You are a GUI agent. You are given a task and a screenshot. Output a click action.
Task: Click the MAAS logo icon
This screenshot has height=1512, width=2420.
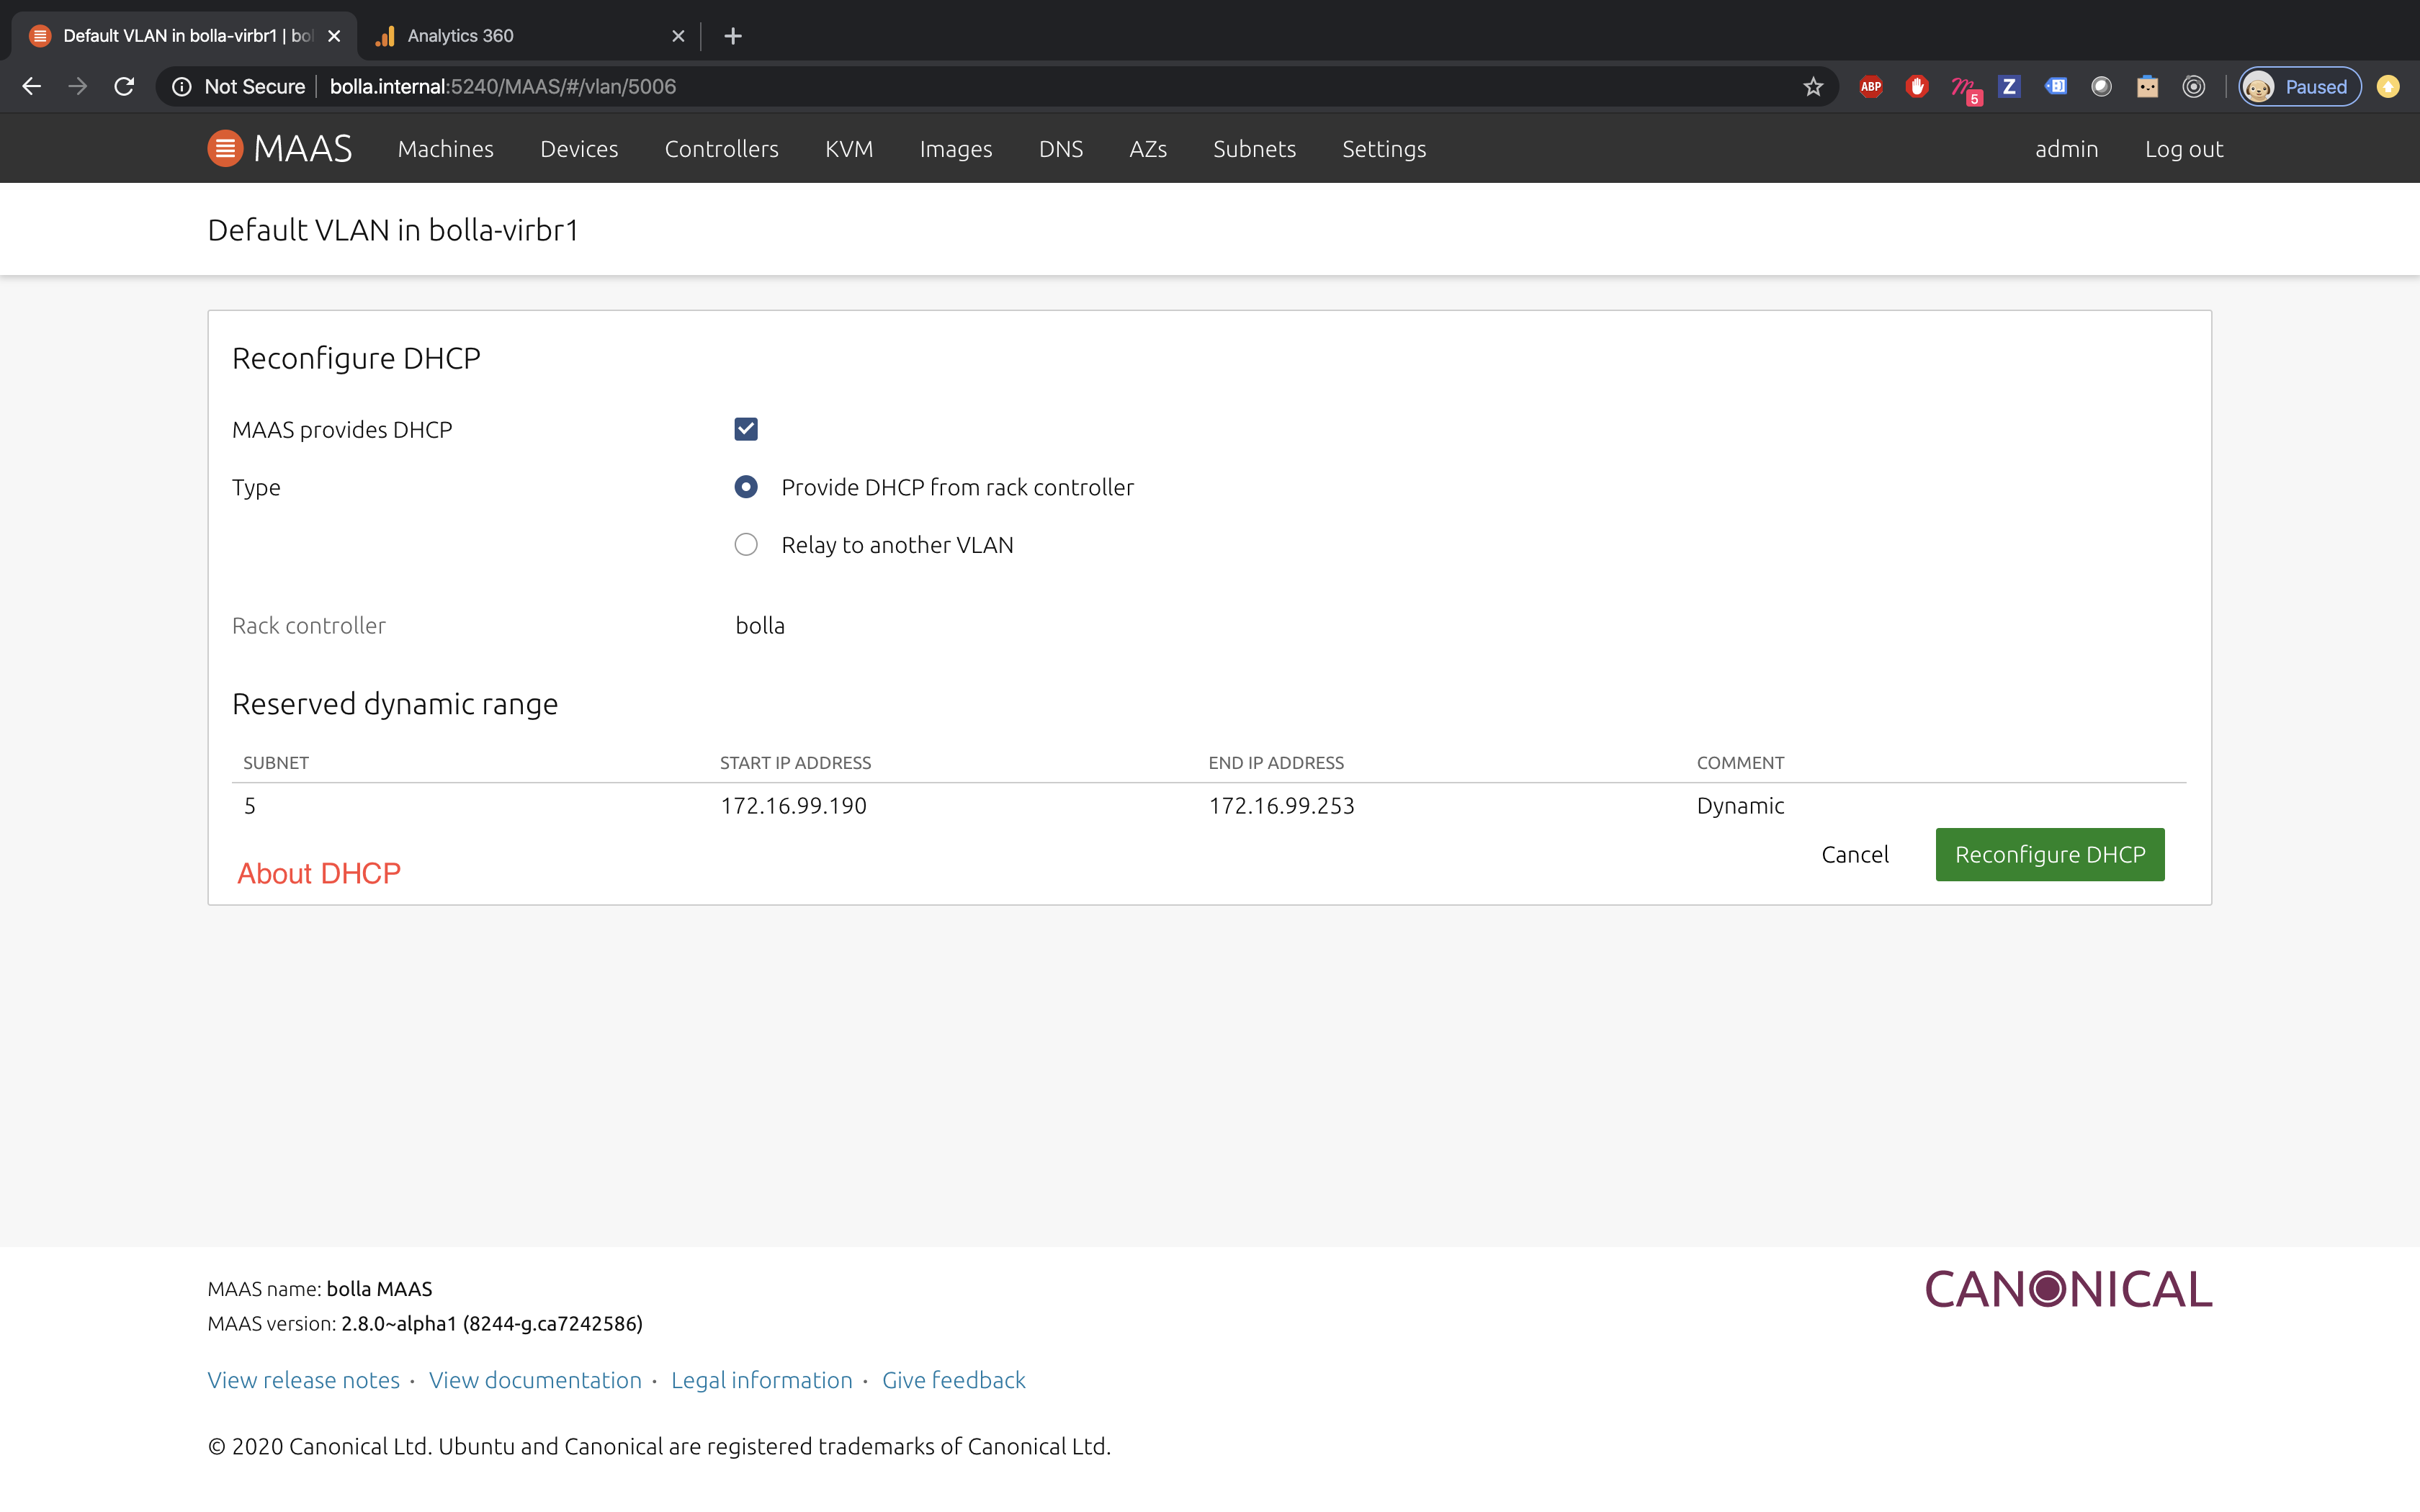tap(225, 149)
